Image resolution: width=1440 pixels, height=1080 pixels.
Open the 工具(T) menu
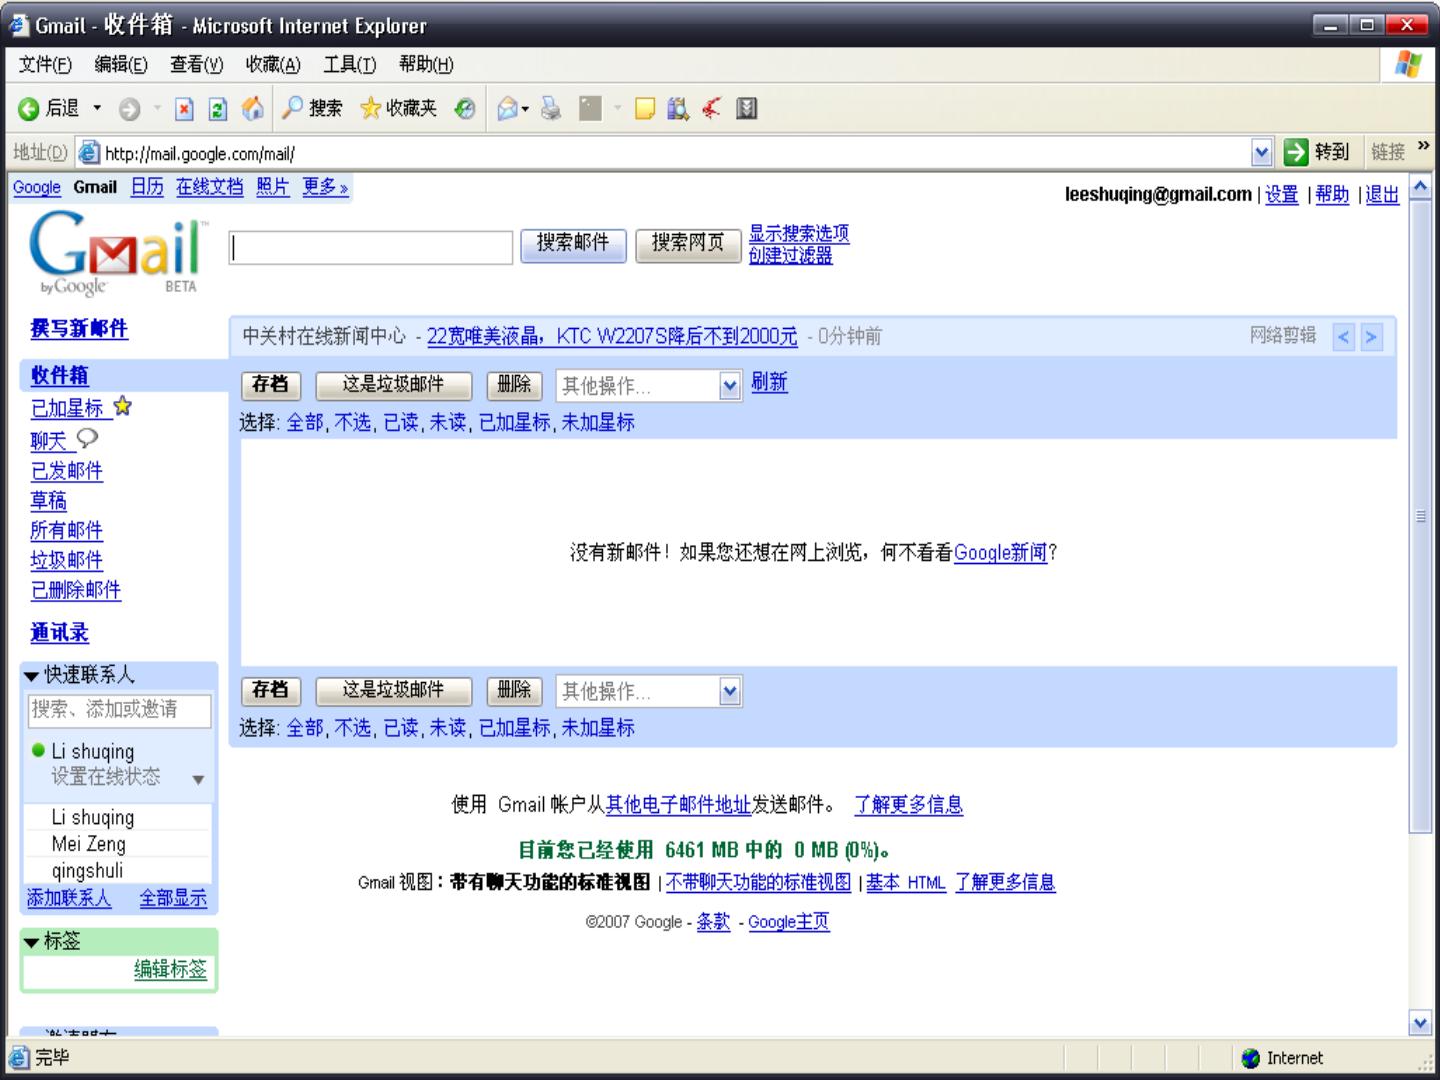[349, 65]
